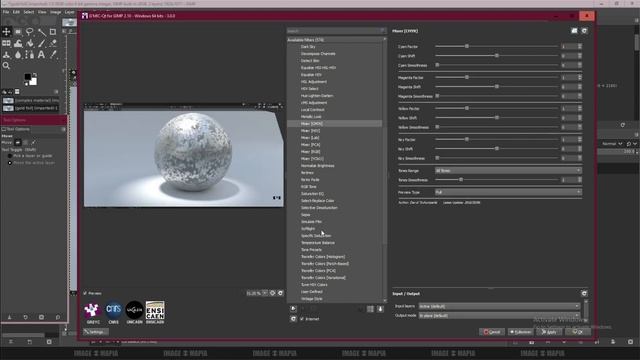Screen dimensions: 640x360
Task: Set Move mode to path
Action: click(x=33, y=142)
